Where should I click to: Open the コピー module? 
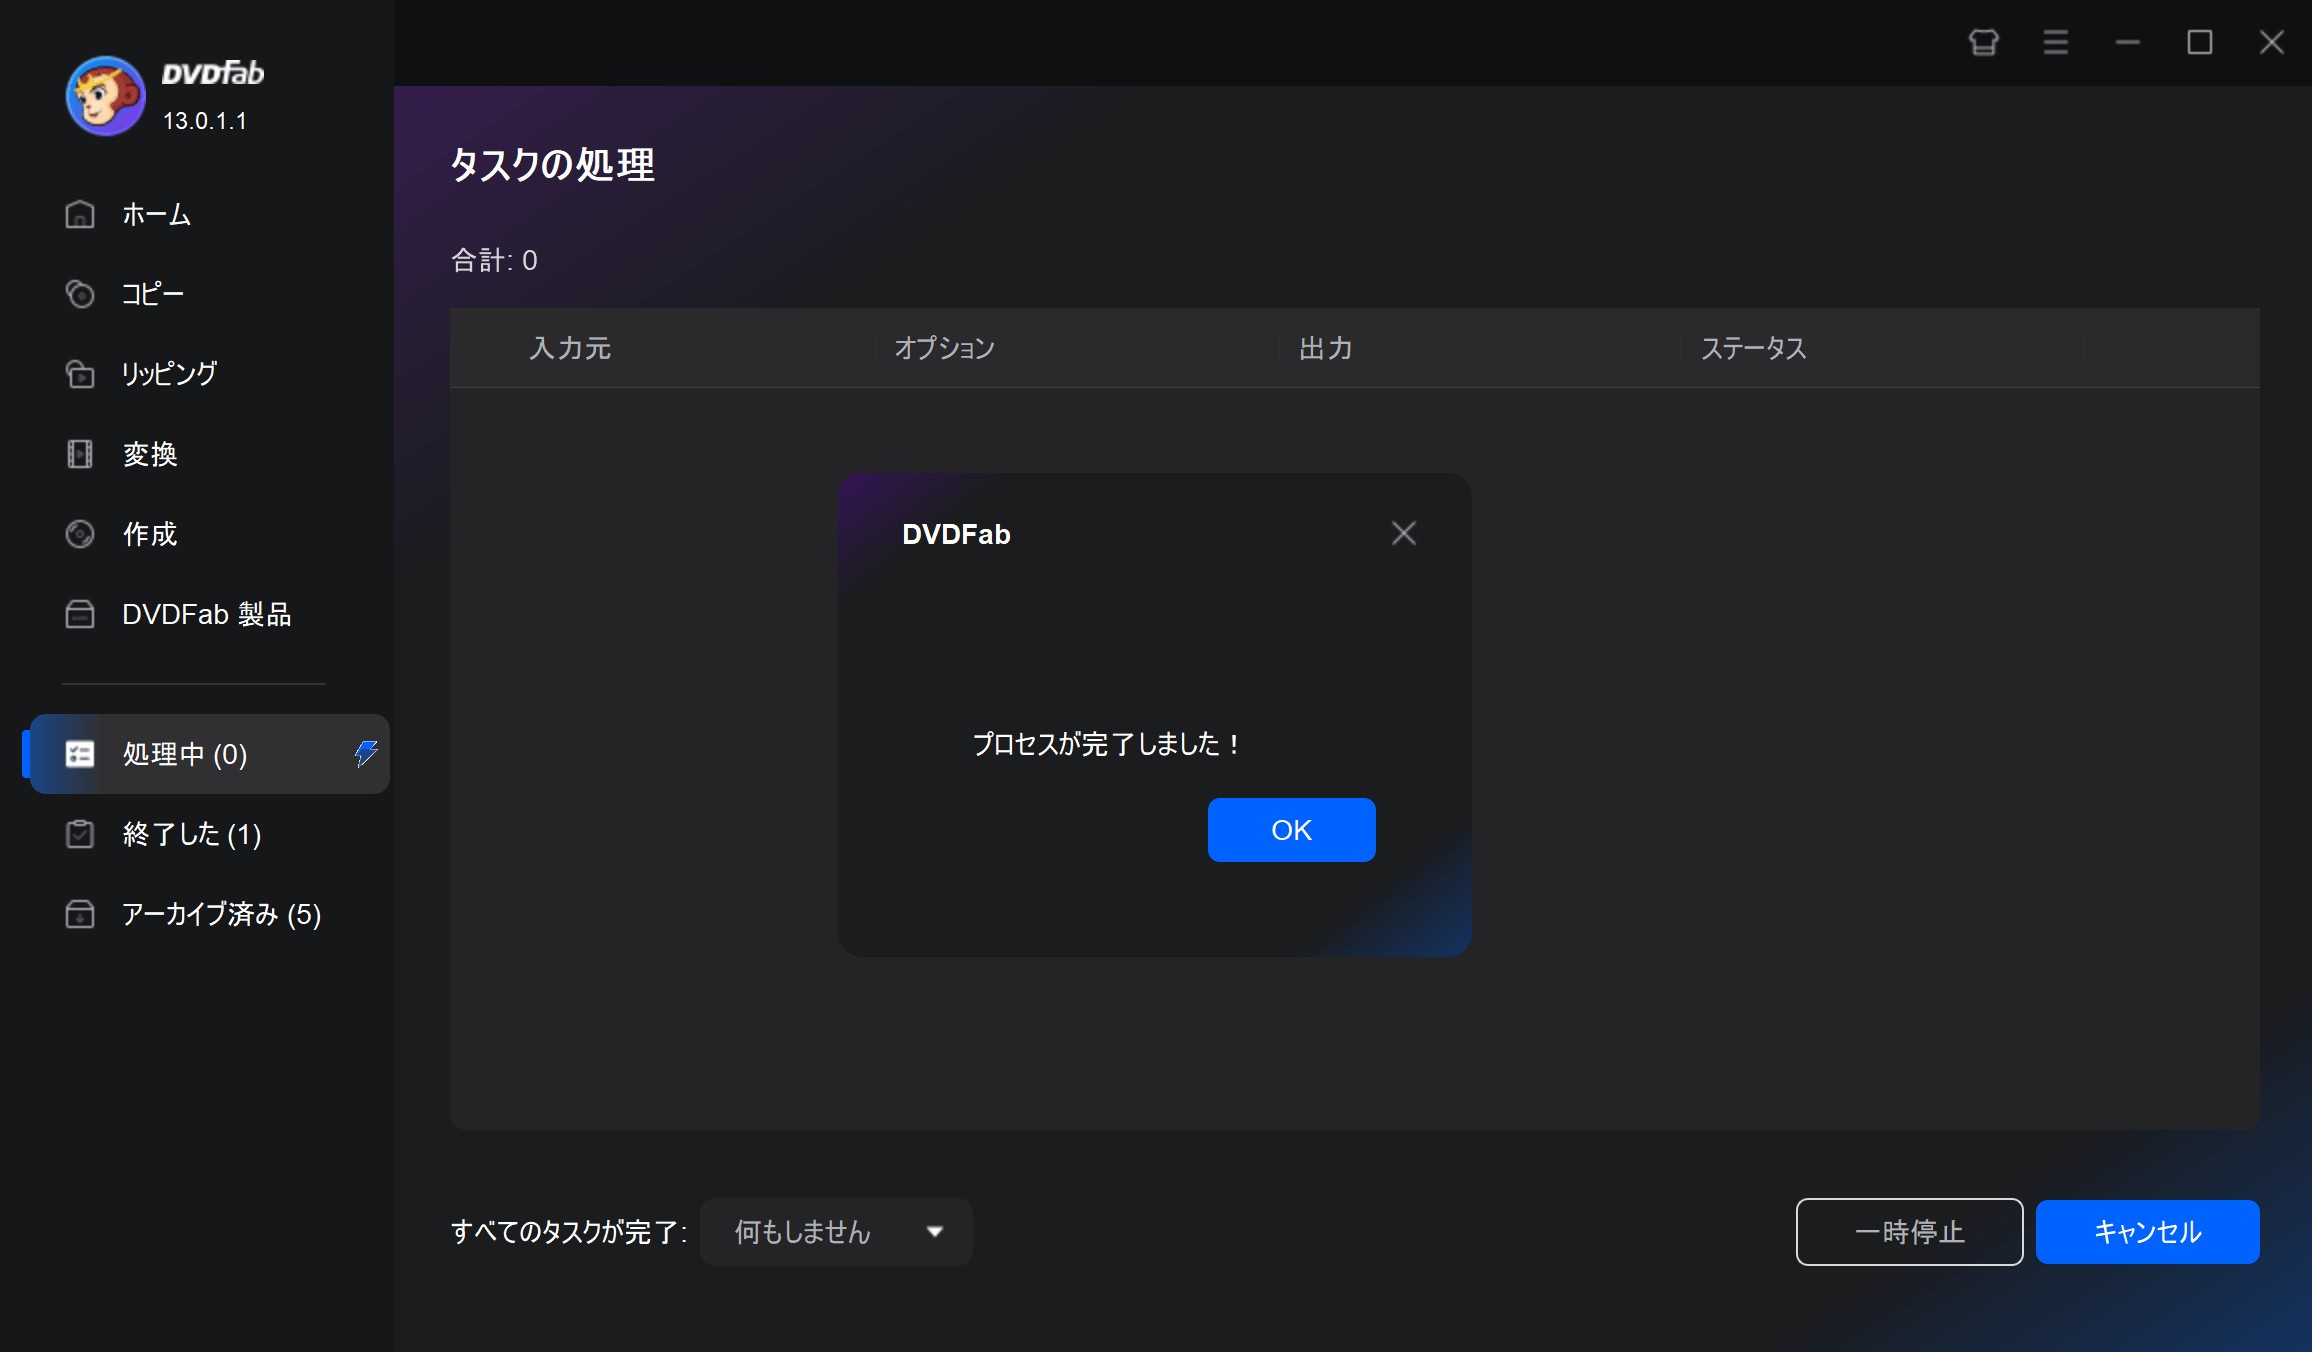pos(153,294)
